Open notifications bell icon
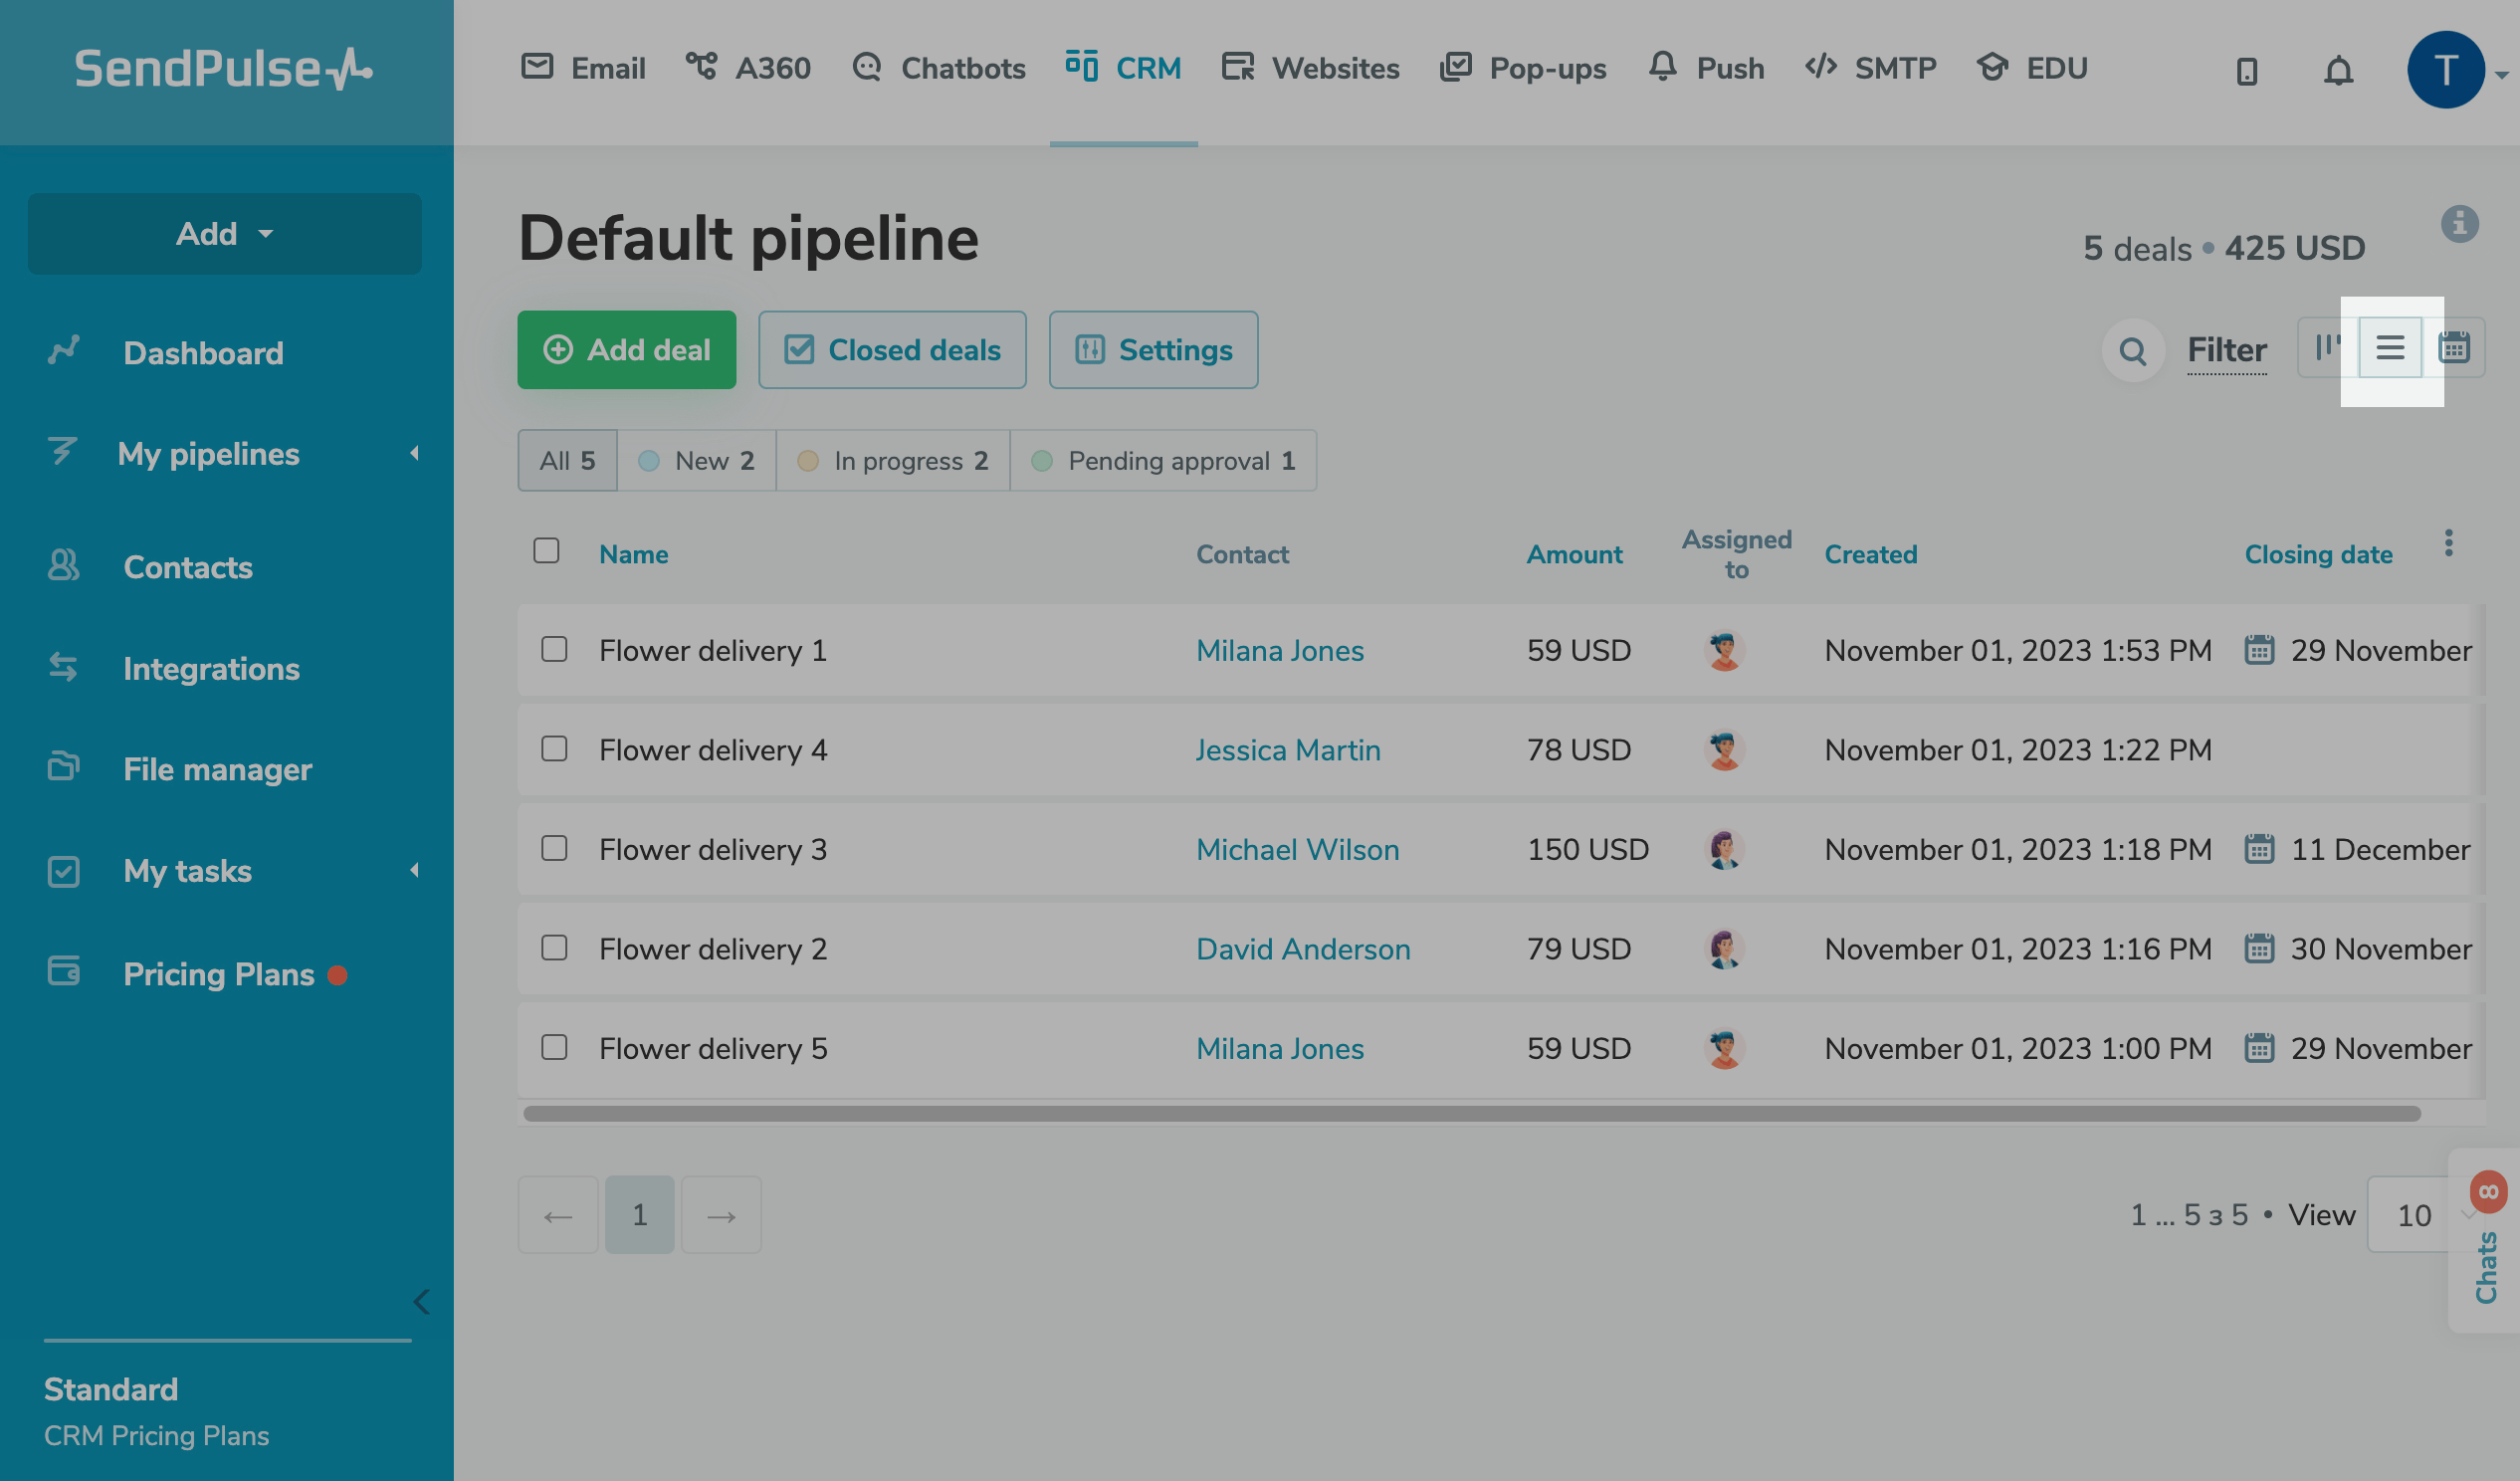This screenshot has height=1481, width=2520. 2338,71
